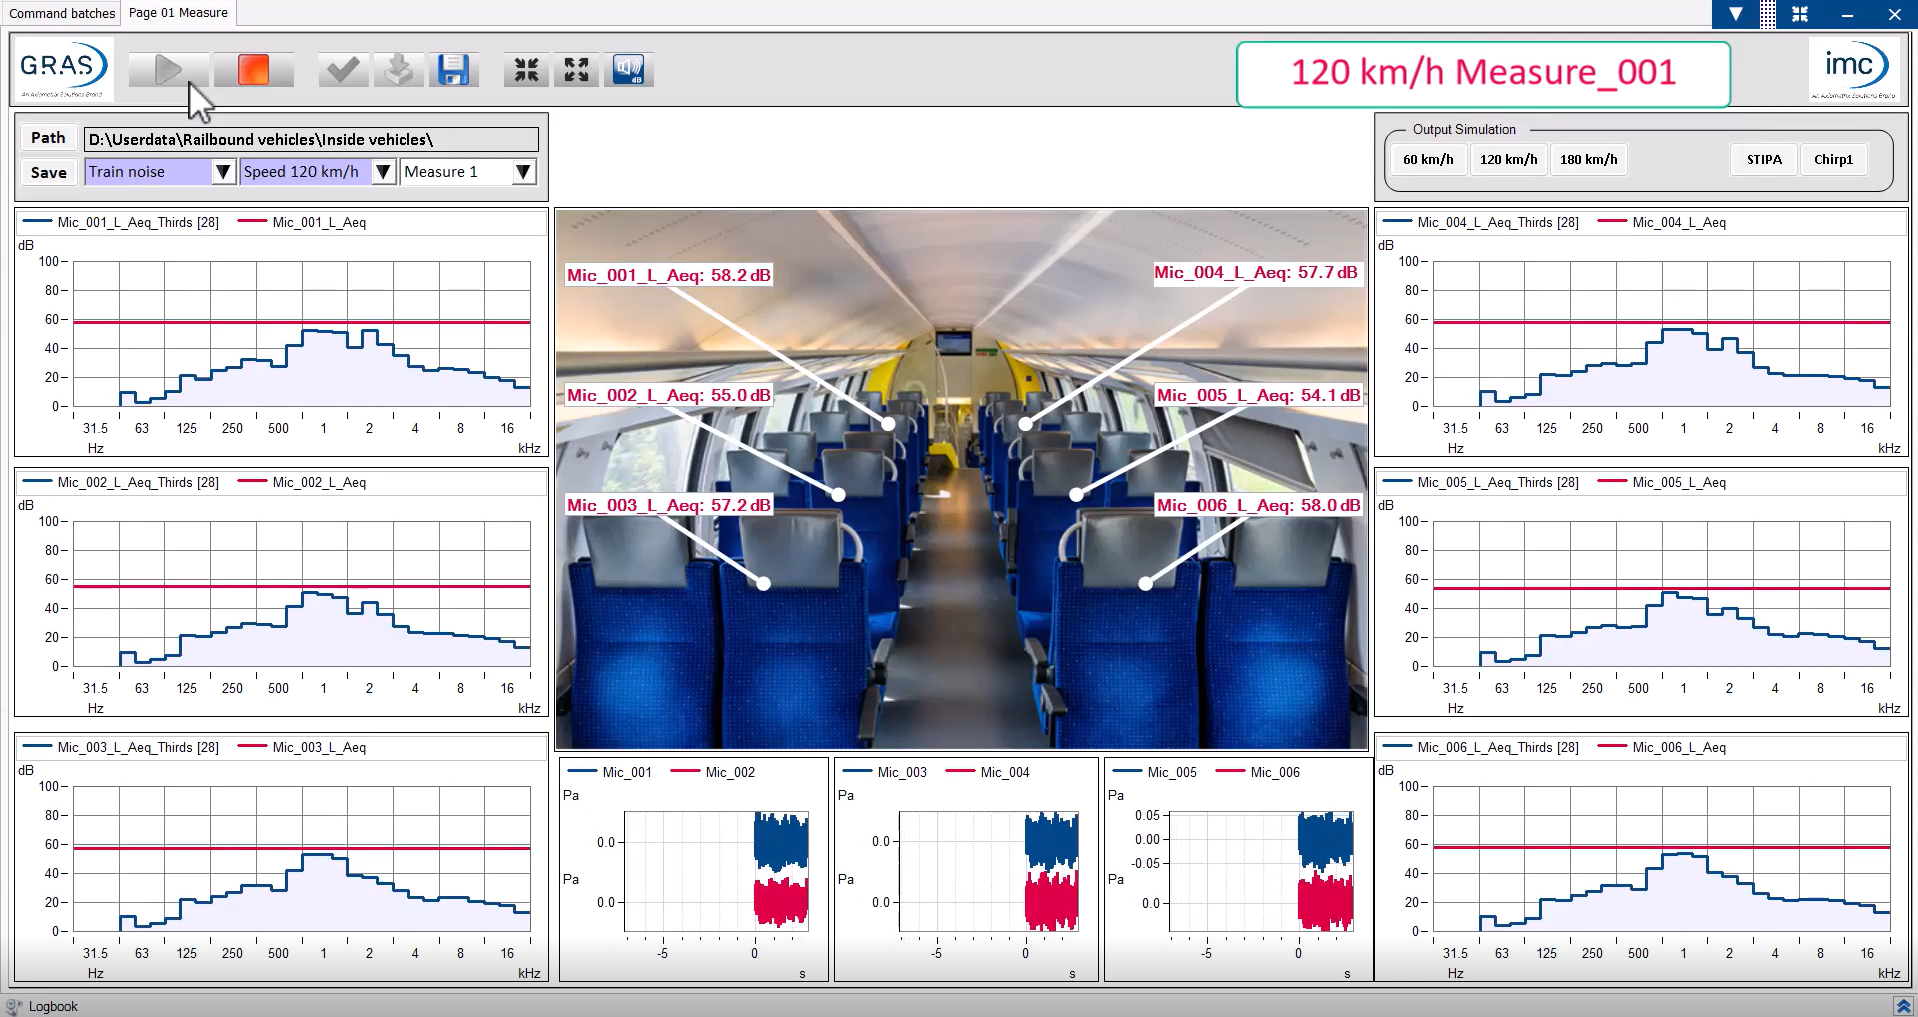Click the Save button

(48, 172)
